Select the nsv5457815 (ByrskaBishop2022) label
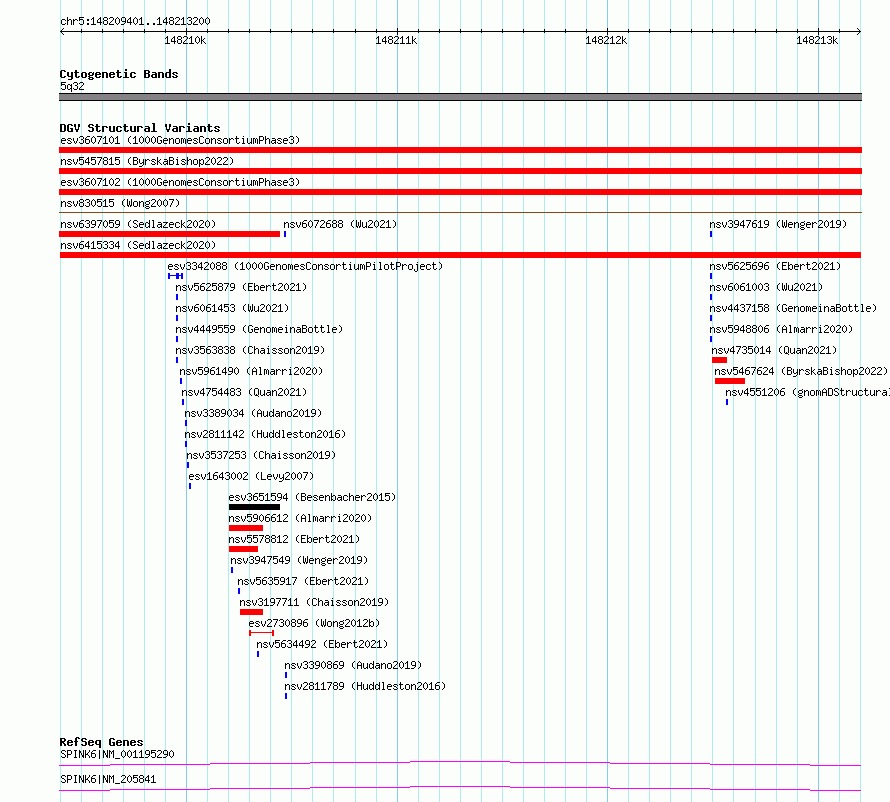 pyautogui.click(x=147, y=161)
